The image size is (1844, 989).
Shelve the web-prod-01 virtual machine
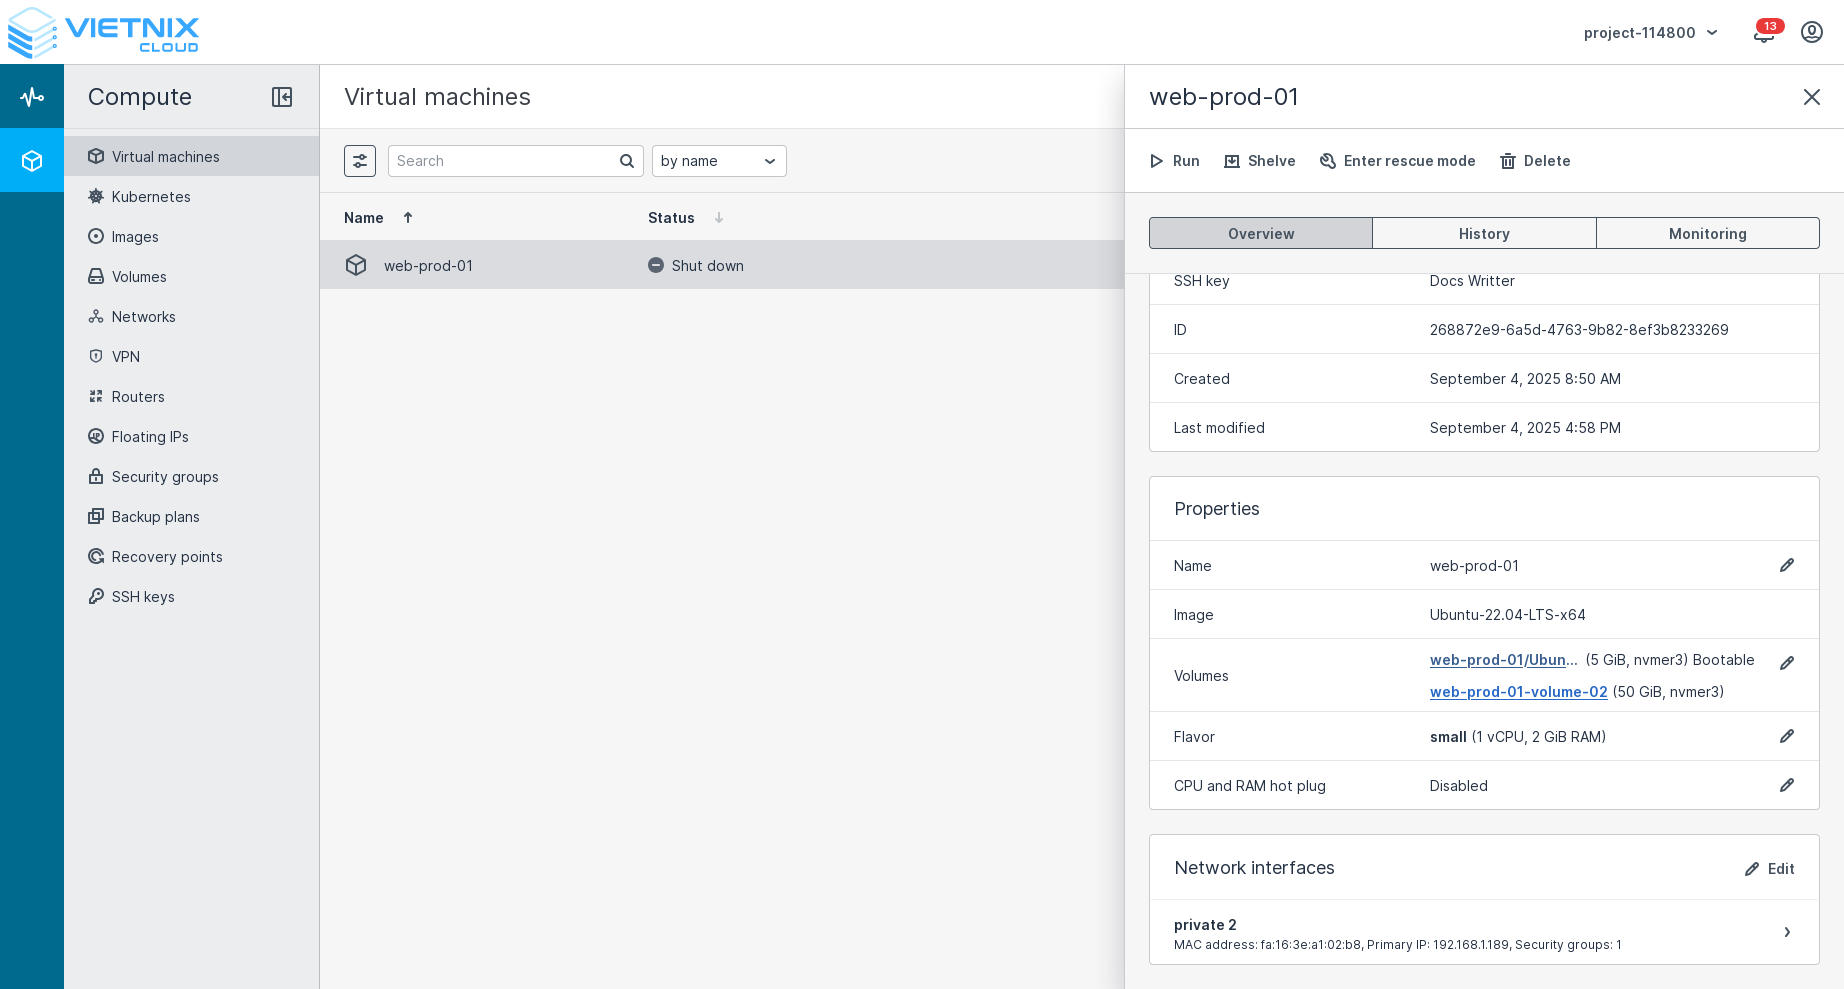[1259, 161]
